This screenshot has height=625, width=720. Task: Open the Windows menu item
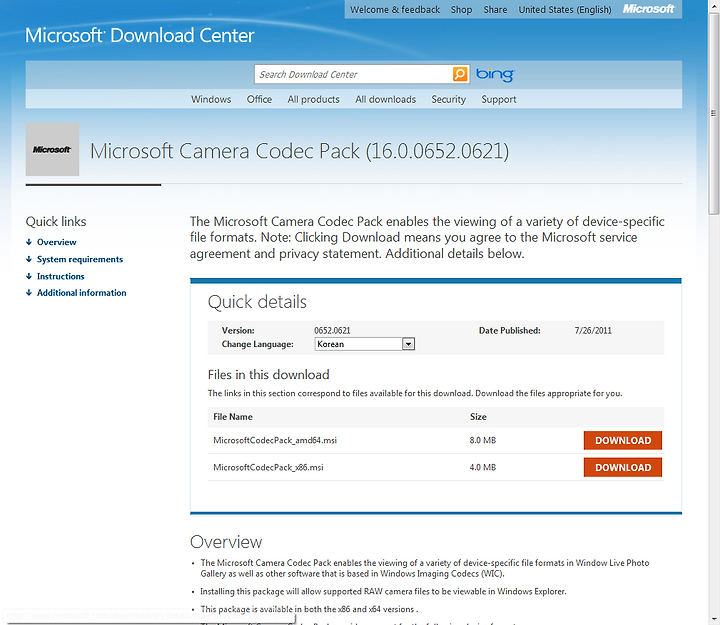click(211, 99)
